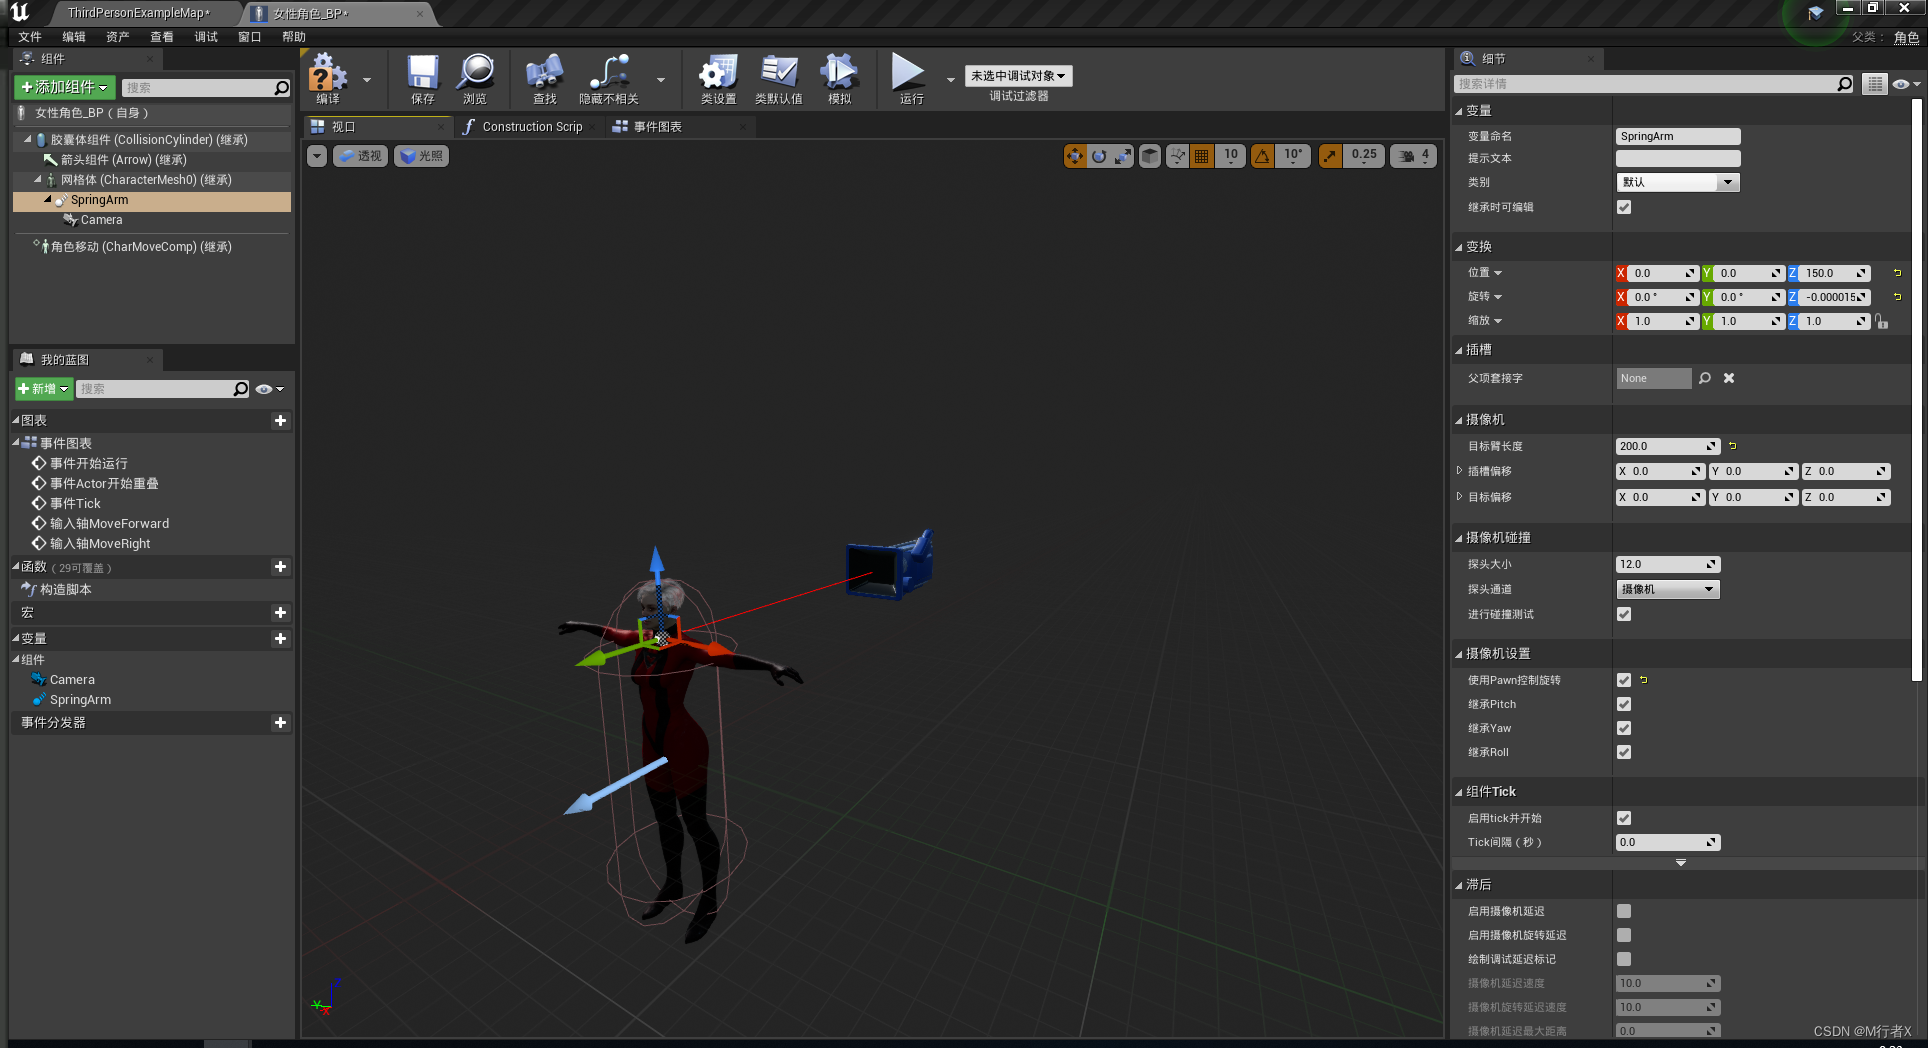This screenshot has height=1048, width=1928.
Task: Enable 启用摄像机旋转延迟 checkbox
Action: pyautogui.click(x=1624, y=935)
